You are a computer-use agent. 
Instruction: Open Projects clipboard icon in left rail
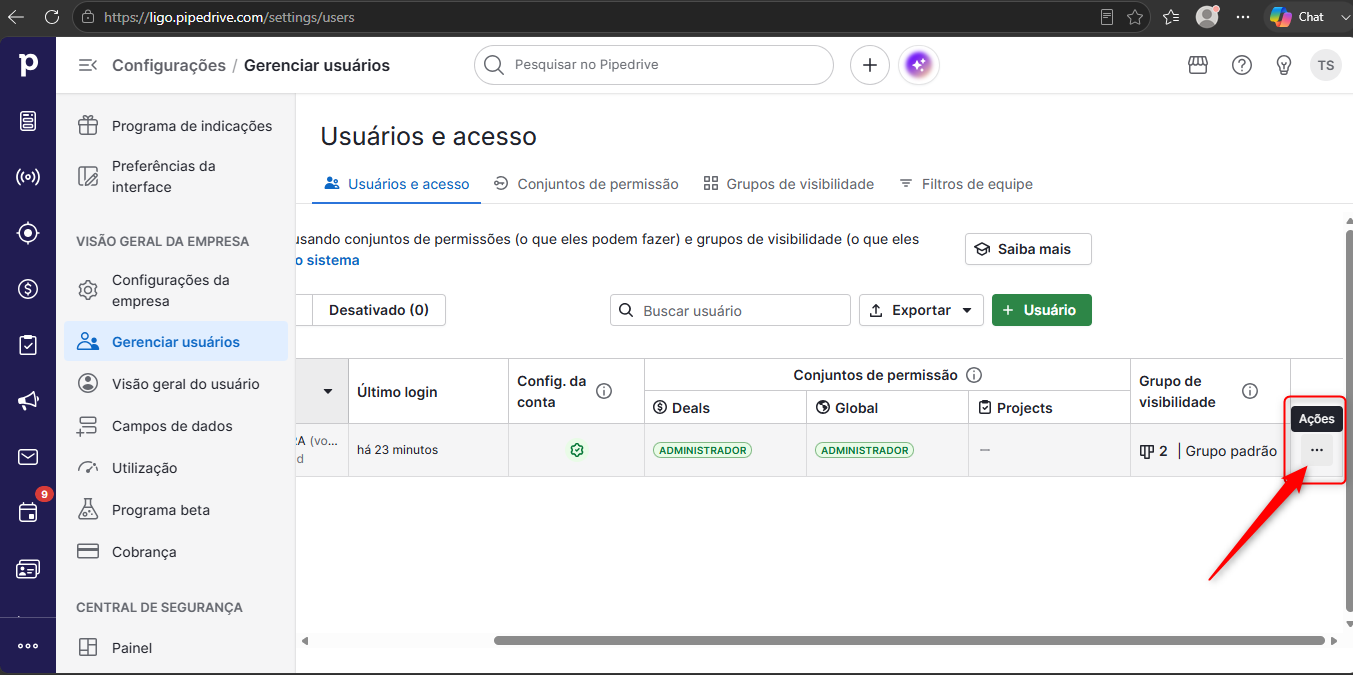tap(28, 345)
